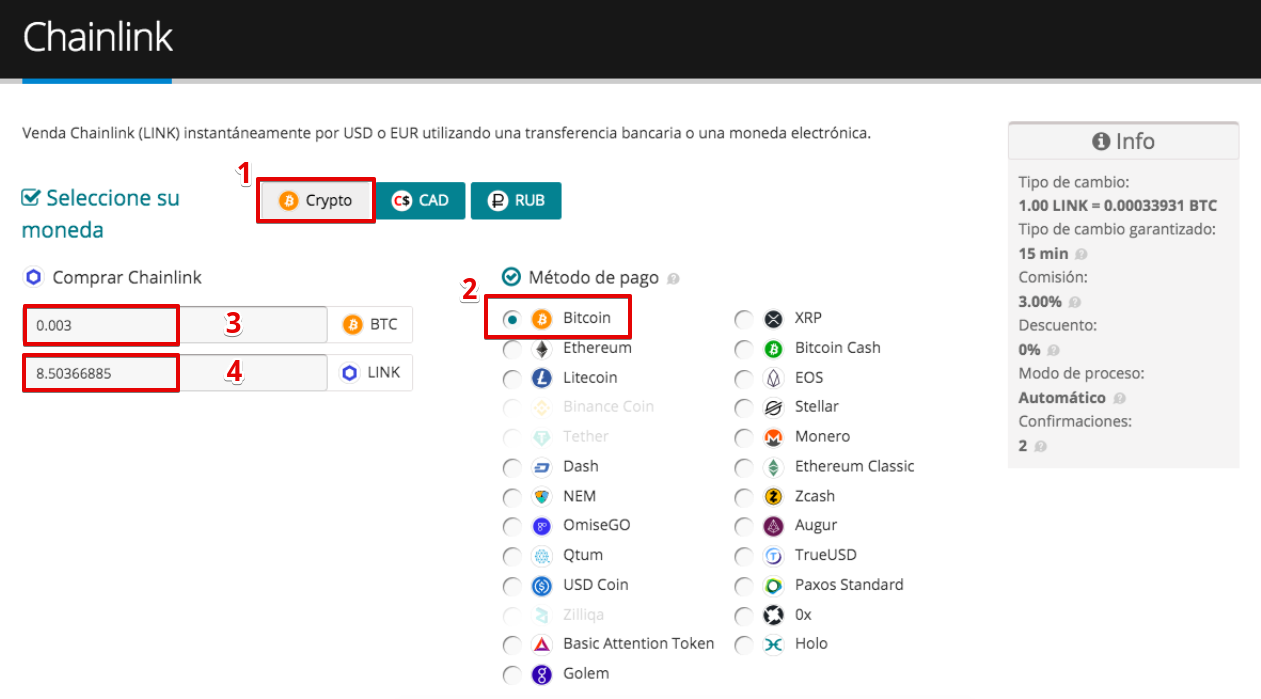Screen dimensions: 1261x699
Task: Click the help icon beside 15 min
Action: coord(1081,255)
